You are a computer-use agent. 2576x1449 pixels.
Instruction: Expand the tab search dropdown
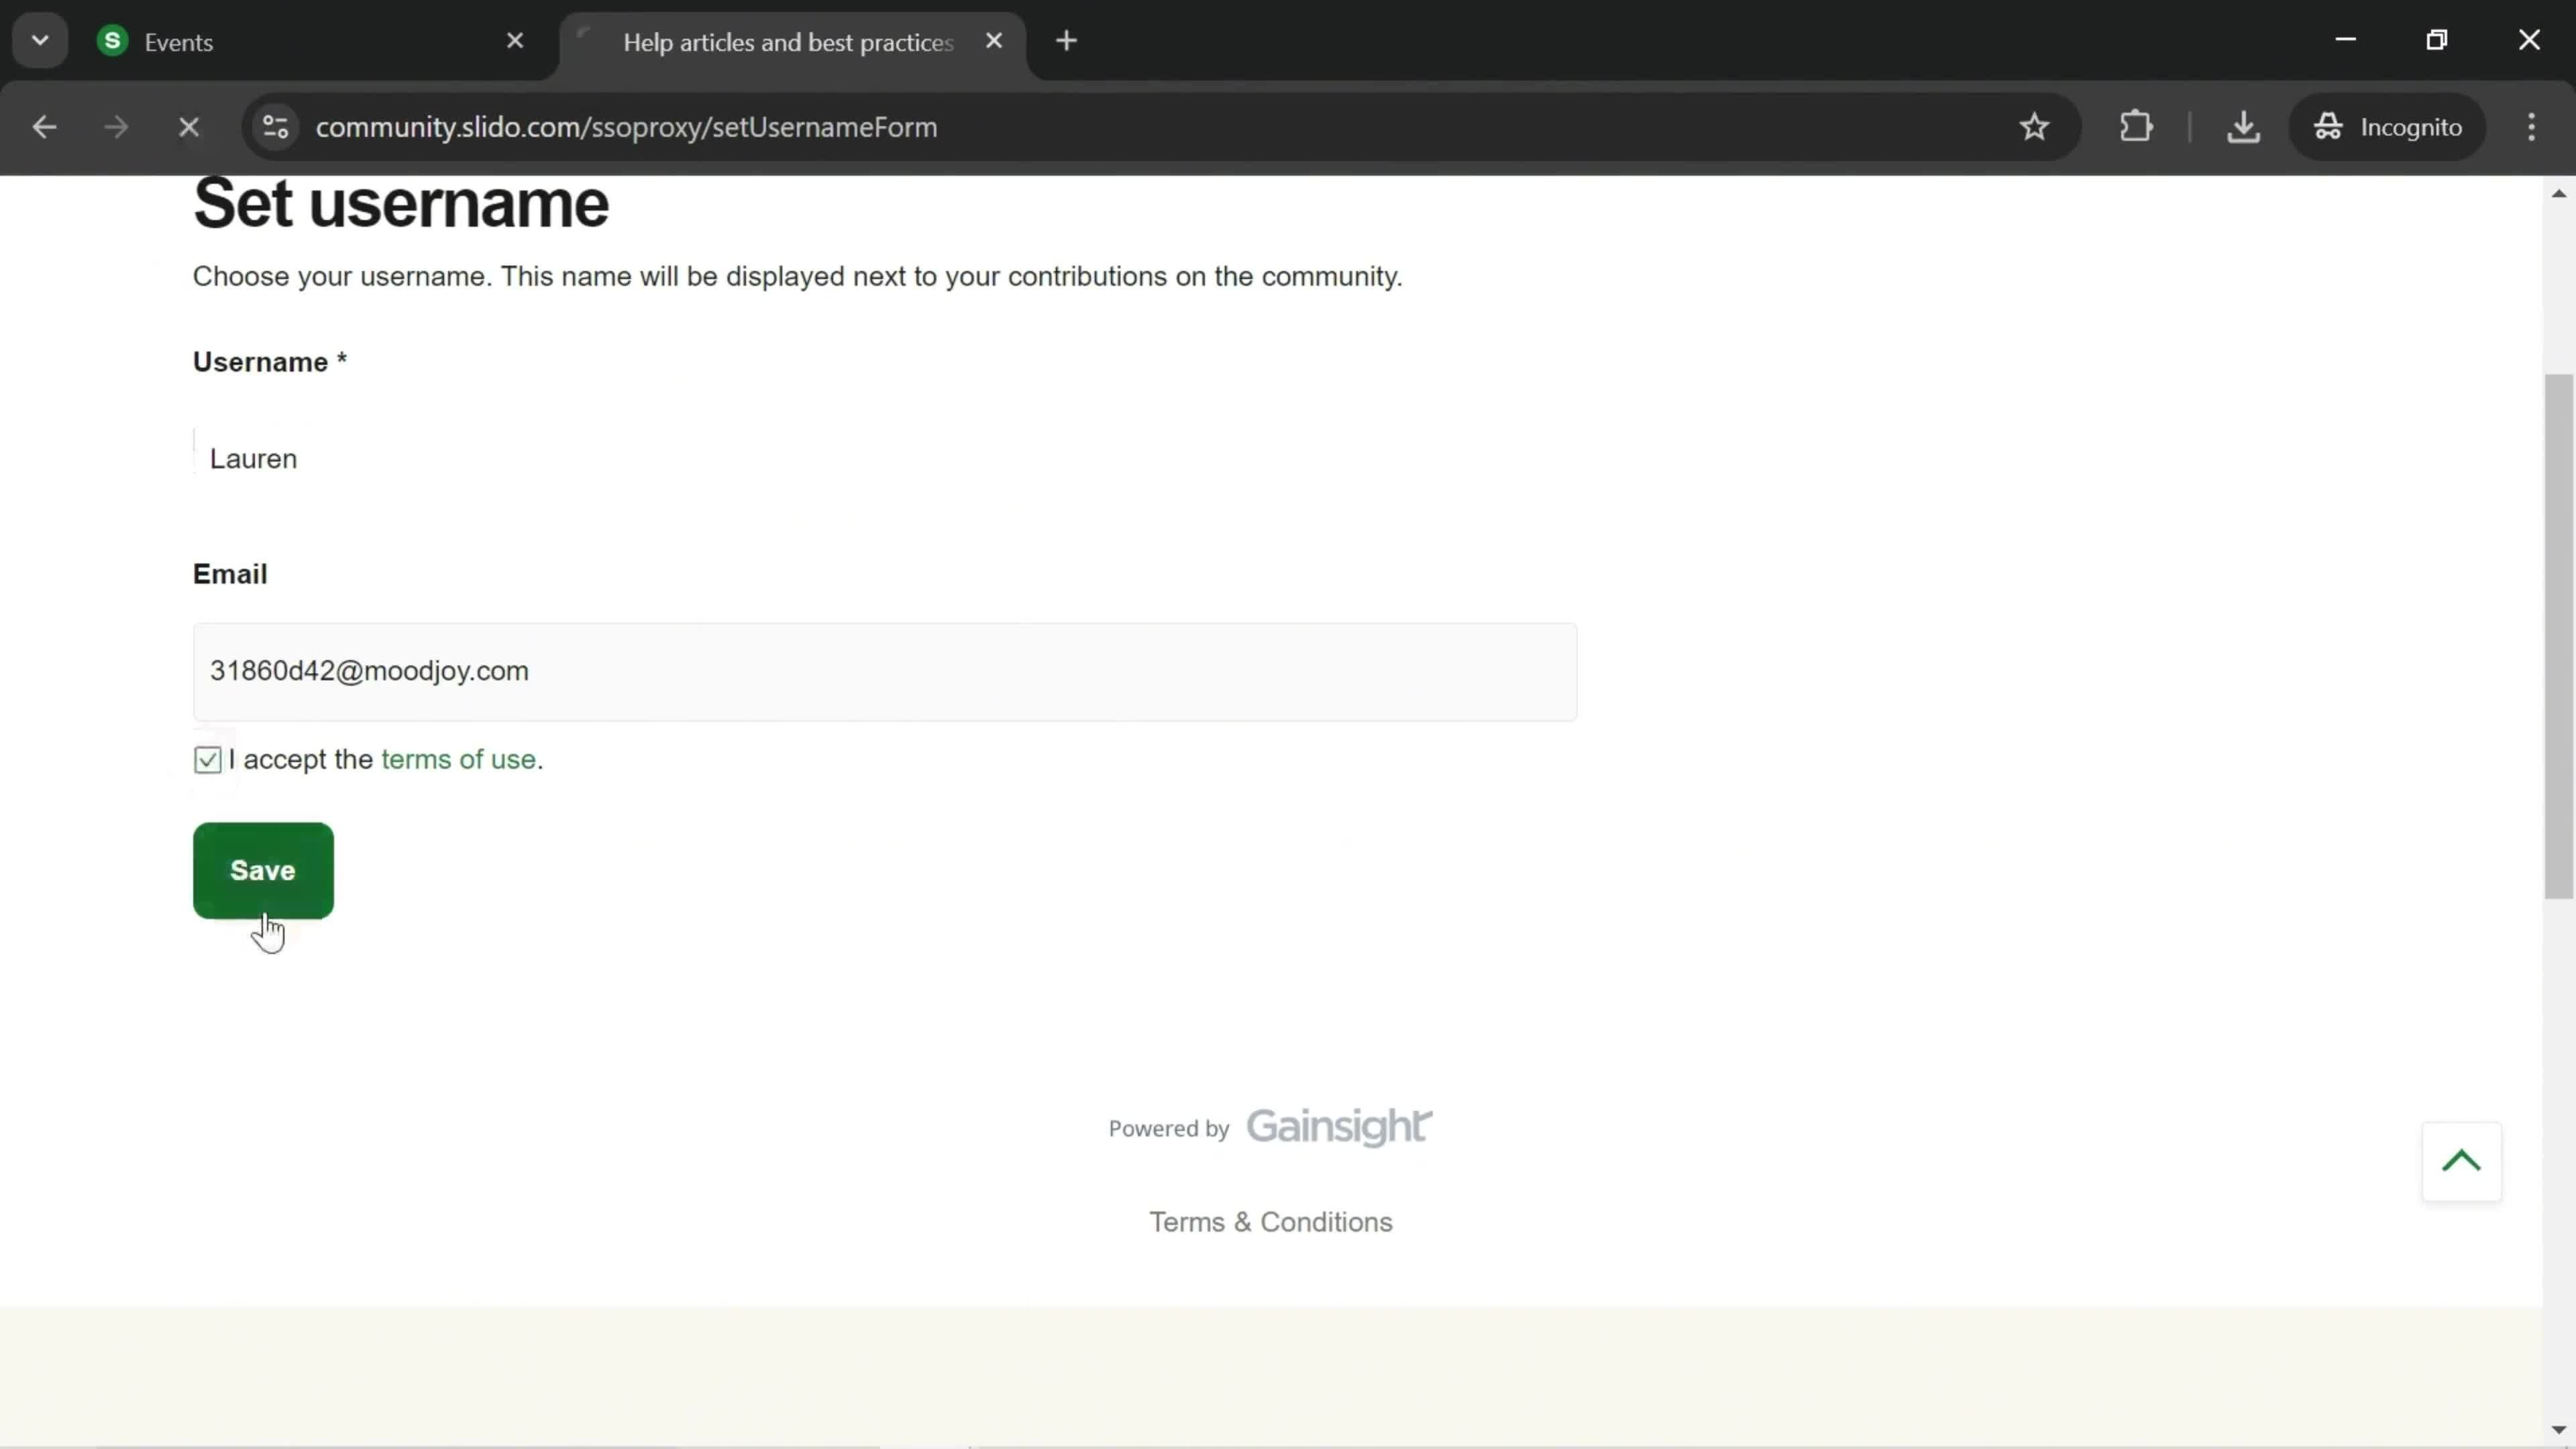pos(40,41)
